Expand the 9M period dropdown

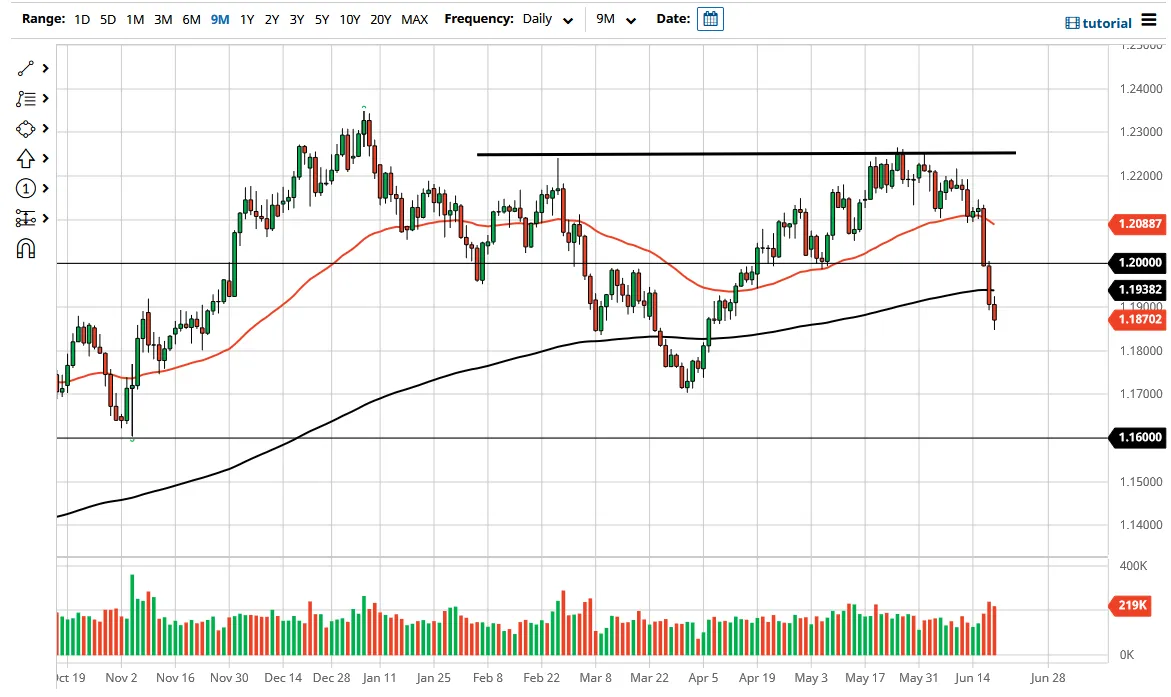click(615, 19)
